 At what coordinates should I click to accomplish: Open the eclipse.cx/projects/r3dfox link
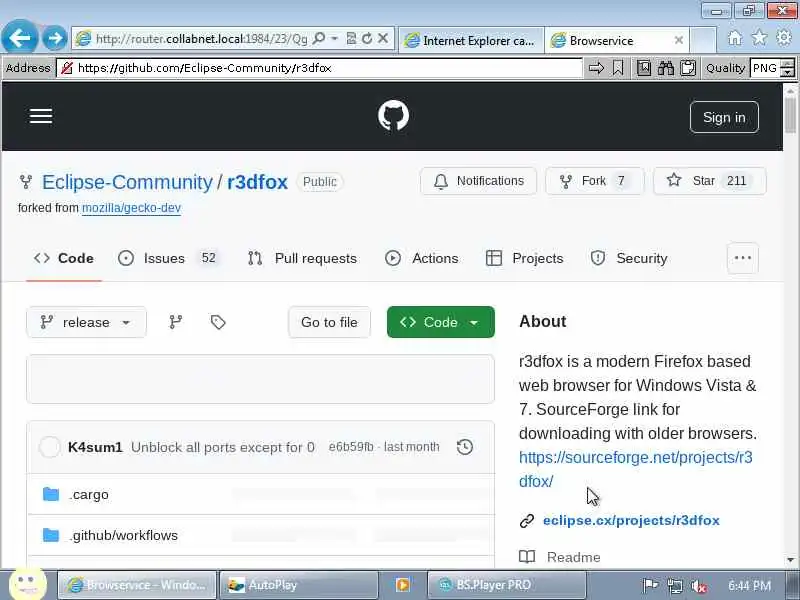tap(631, 520)
